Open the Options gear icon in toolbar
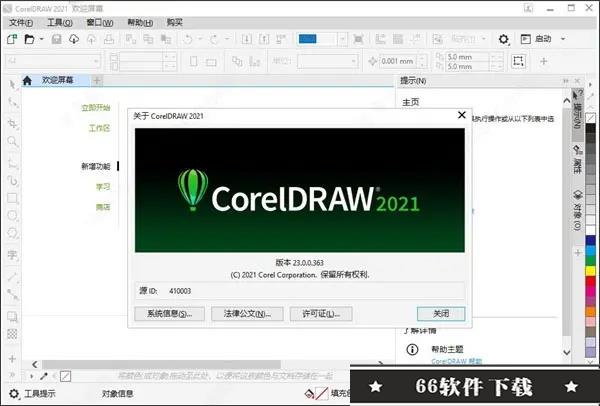600x406 pixels. 504,39
